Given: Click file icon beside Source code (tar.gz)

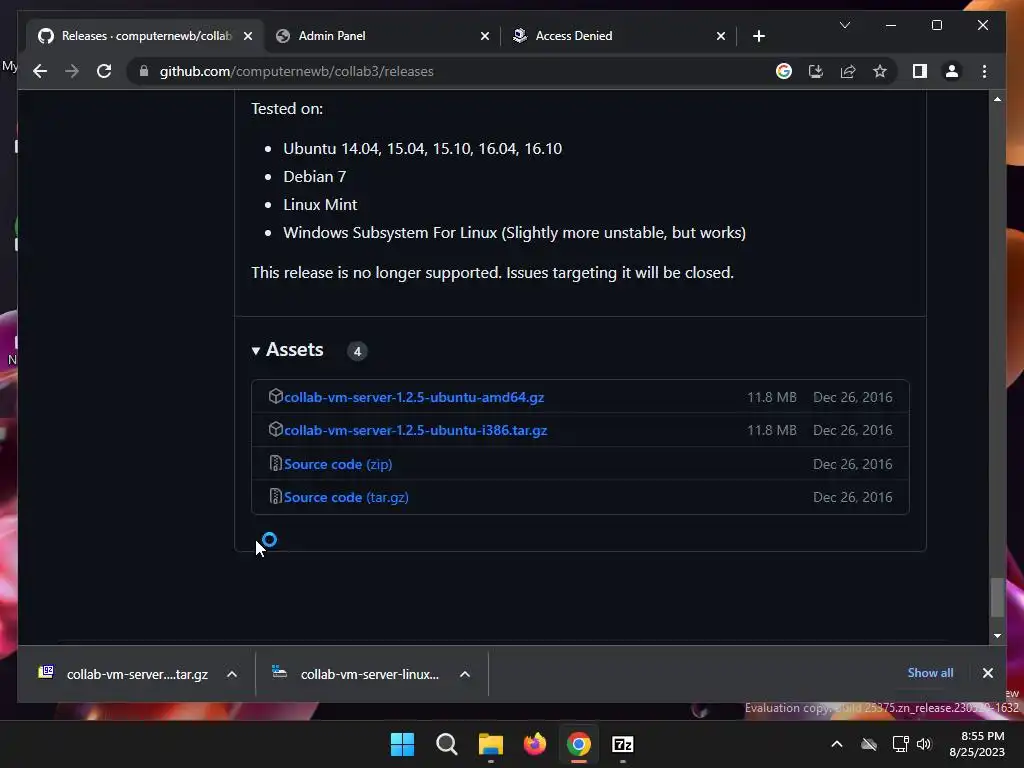Looking at the screenshot, I should [x=276, y=496].
